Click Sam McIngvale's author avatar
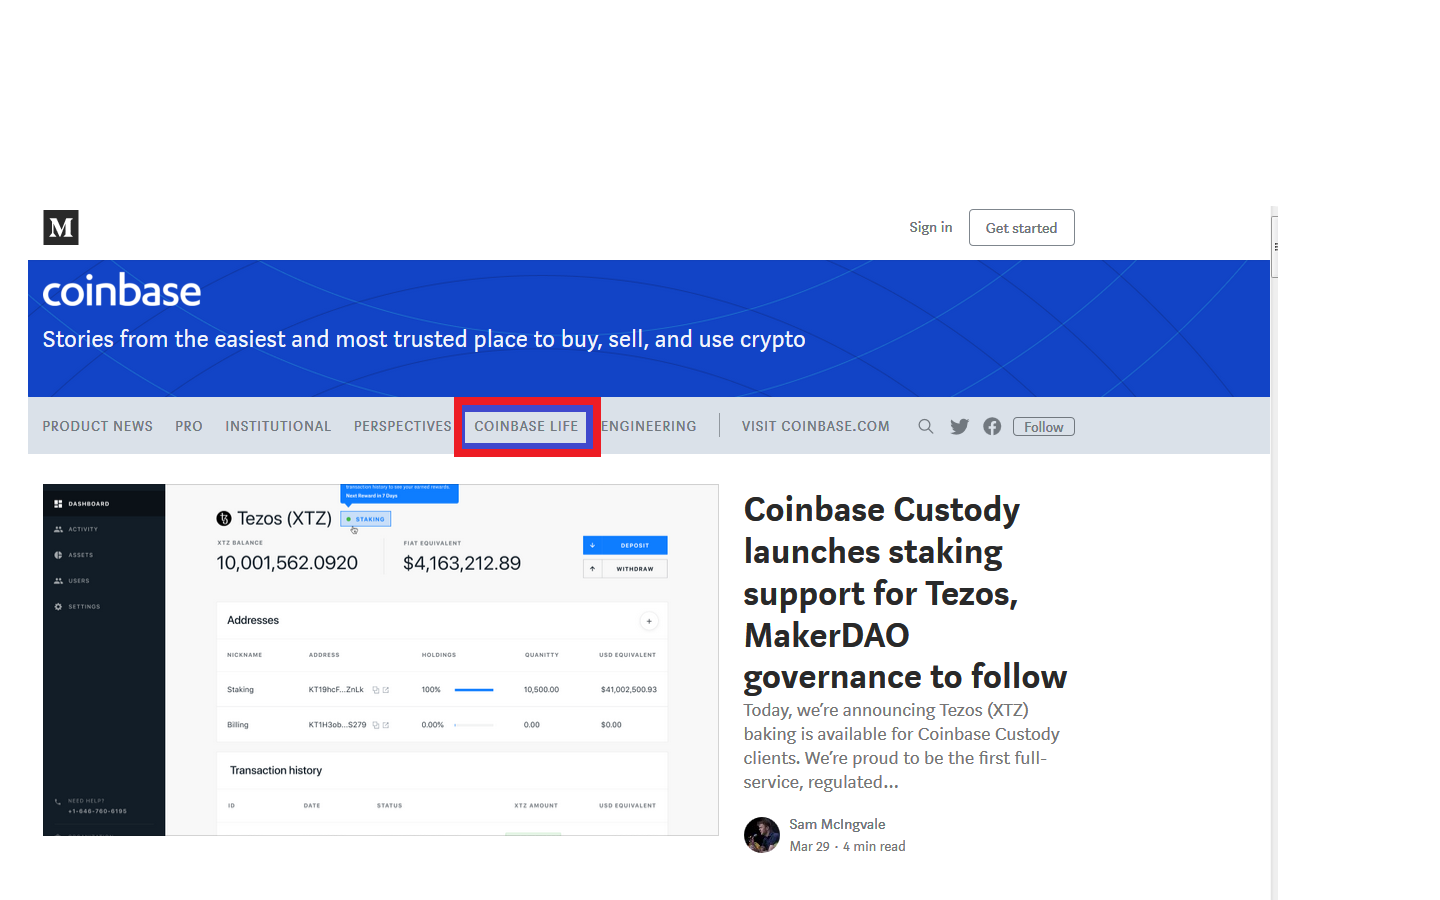Image resolution: width=1440 pixels, height=900 pixels. [762, 835]
